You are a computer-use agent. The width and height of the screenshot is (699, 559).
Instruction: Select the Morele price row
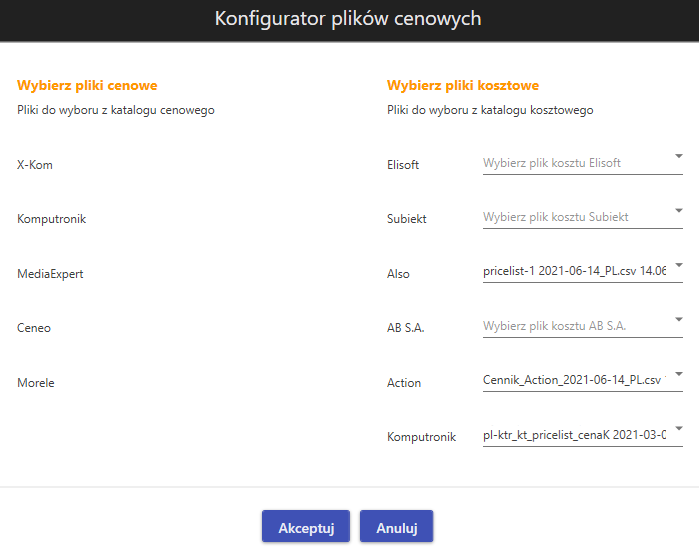(36, 383)
